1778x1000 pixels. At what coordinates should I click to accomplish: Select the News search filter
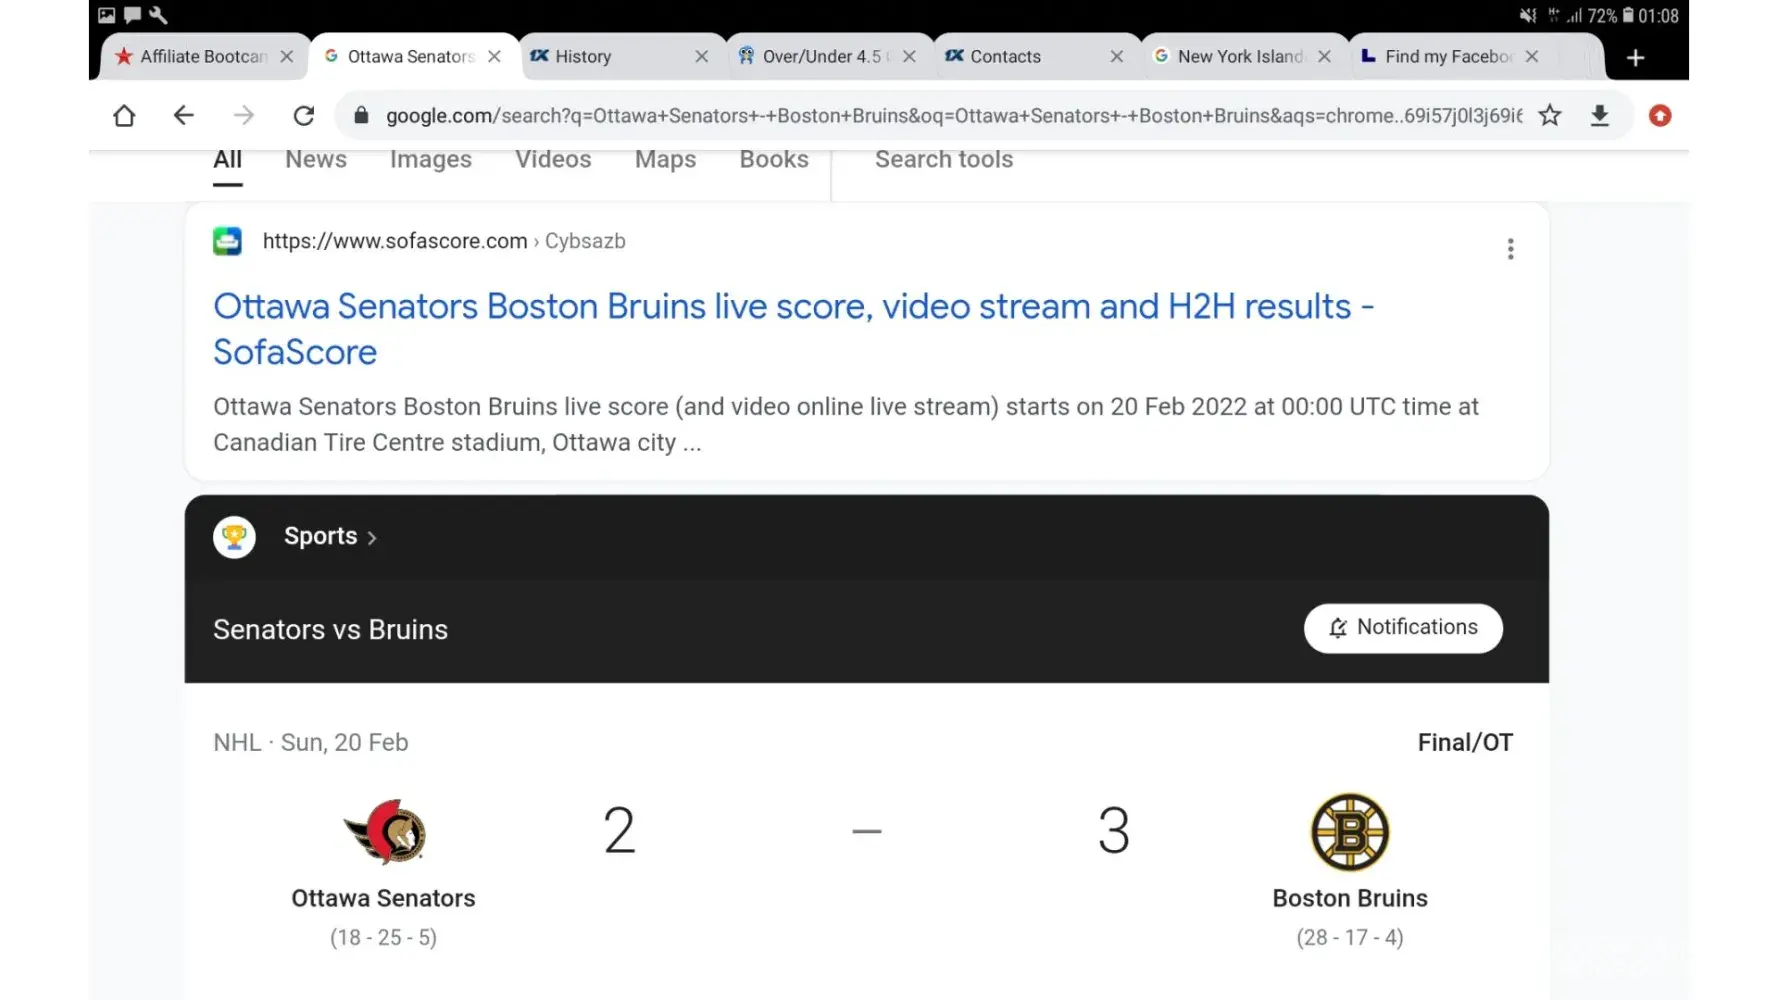coord(315,160)
